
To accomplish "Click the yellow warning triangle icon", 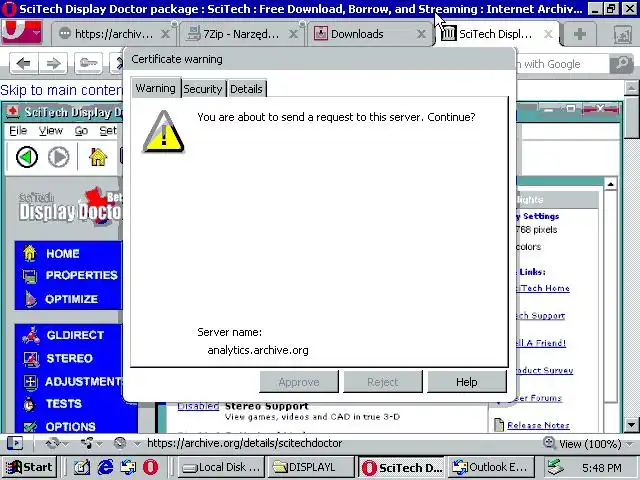I will (x=163, y=131).
